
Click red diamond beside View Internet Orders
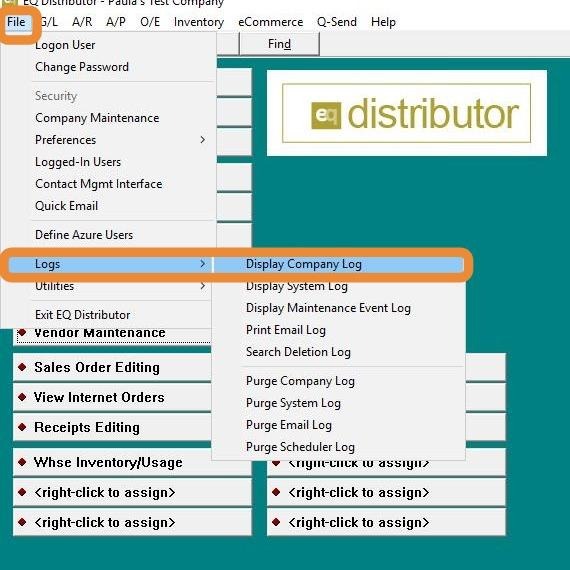click(22, 397)
